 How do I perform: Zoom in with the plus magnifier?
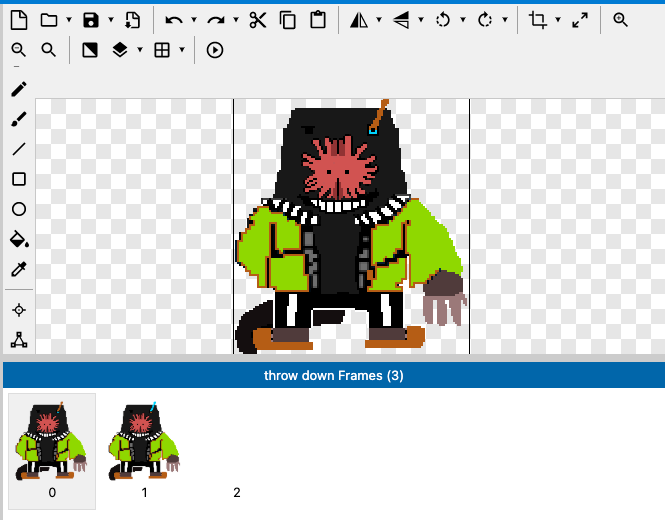tap(620, 20)
